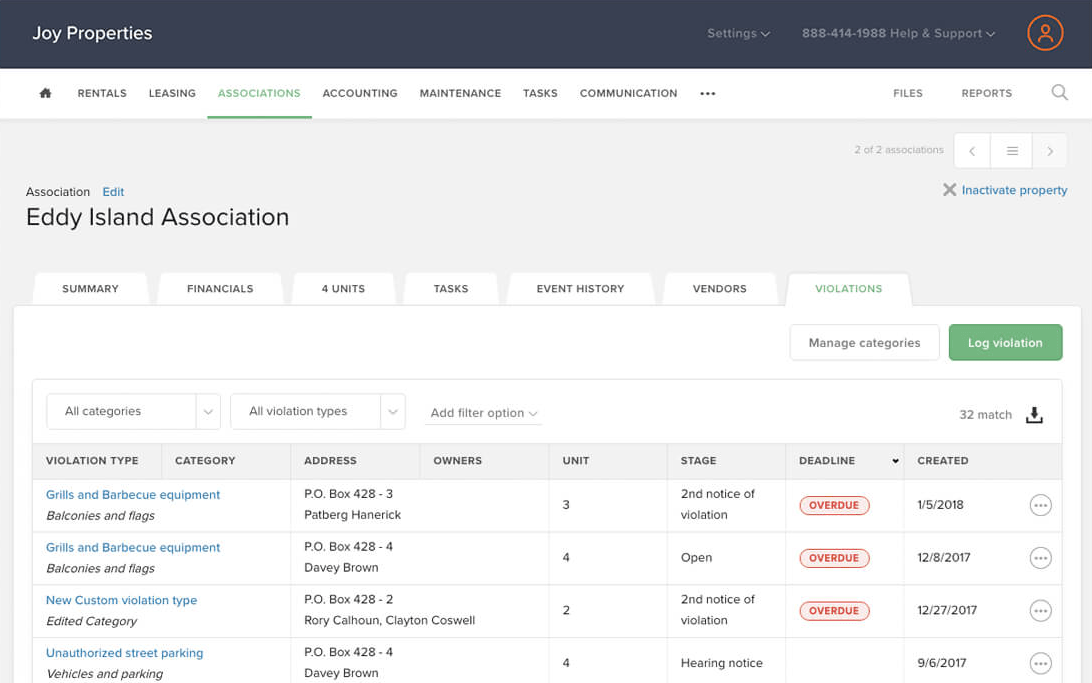The width and height of the screenshot is (1092, 683).
Task: Open the Add filter option dropdown
Action: (484, 412)
